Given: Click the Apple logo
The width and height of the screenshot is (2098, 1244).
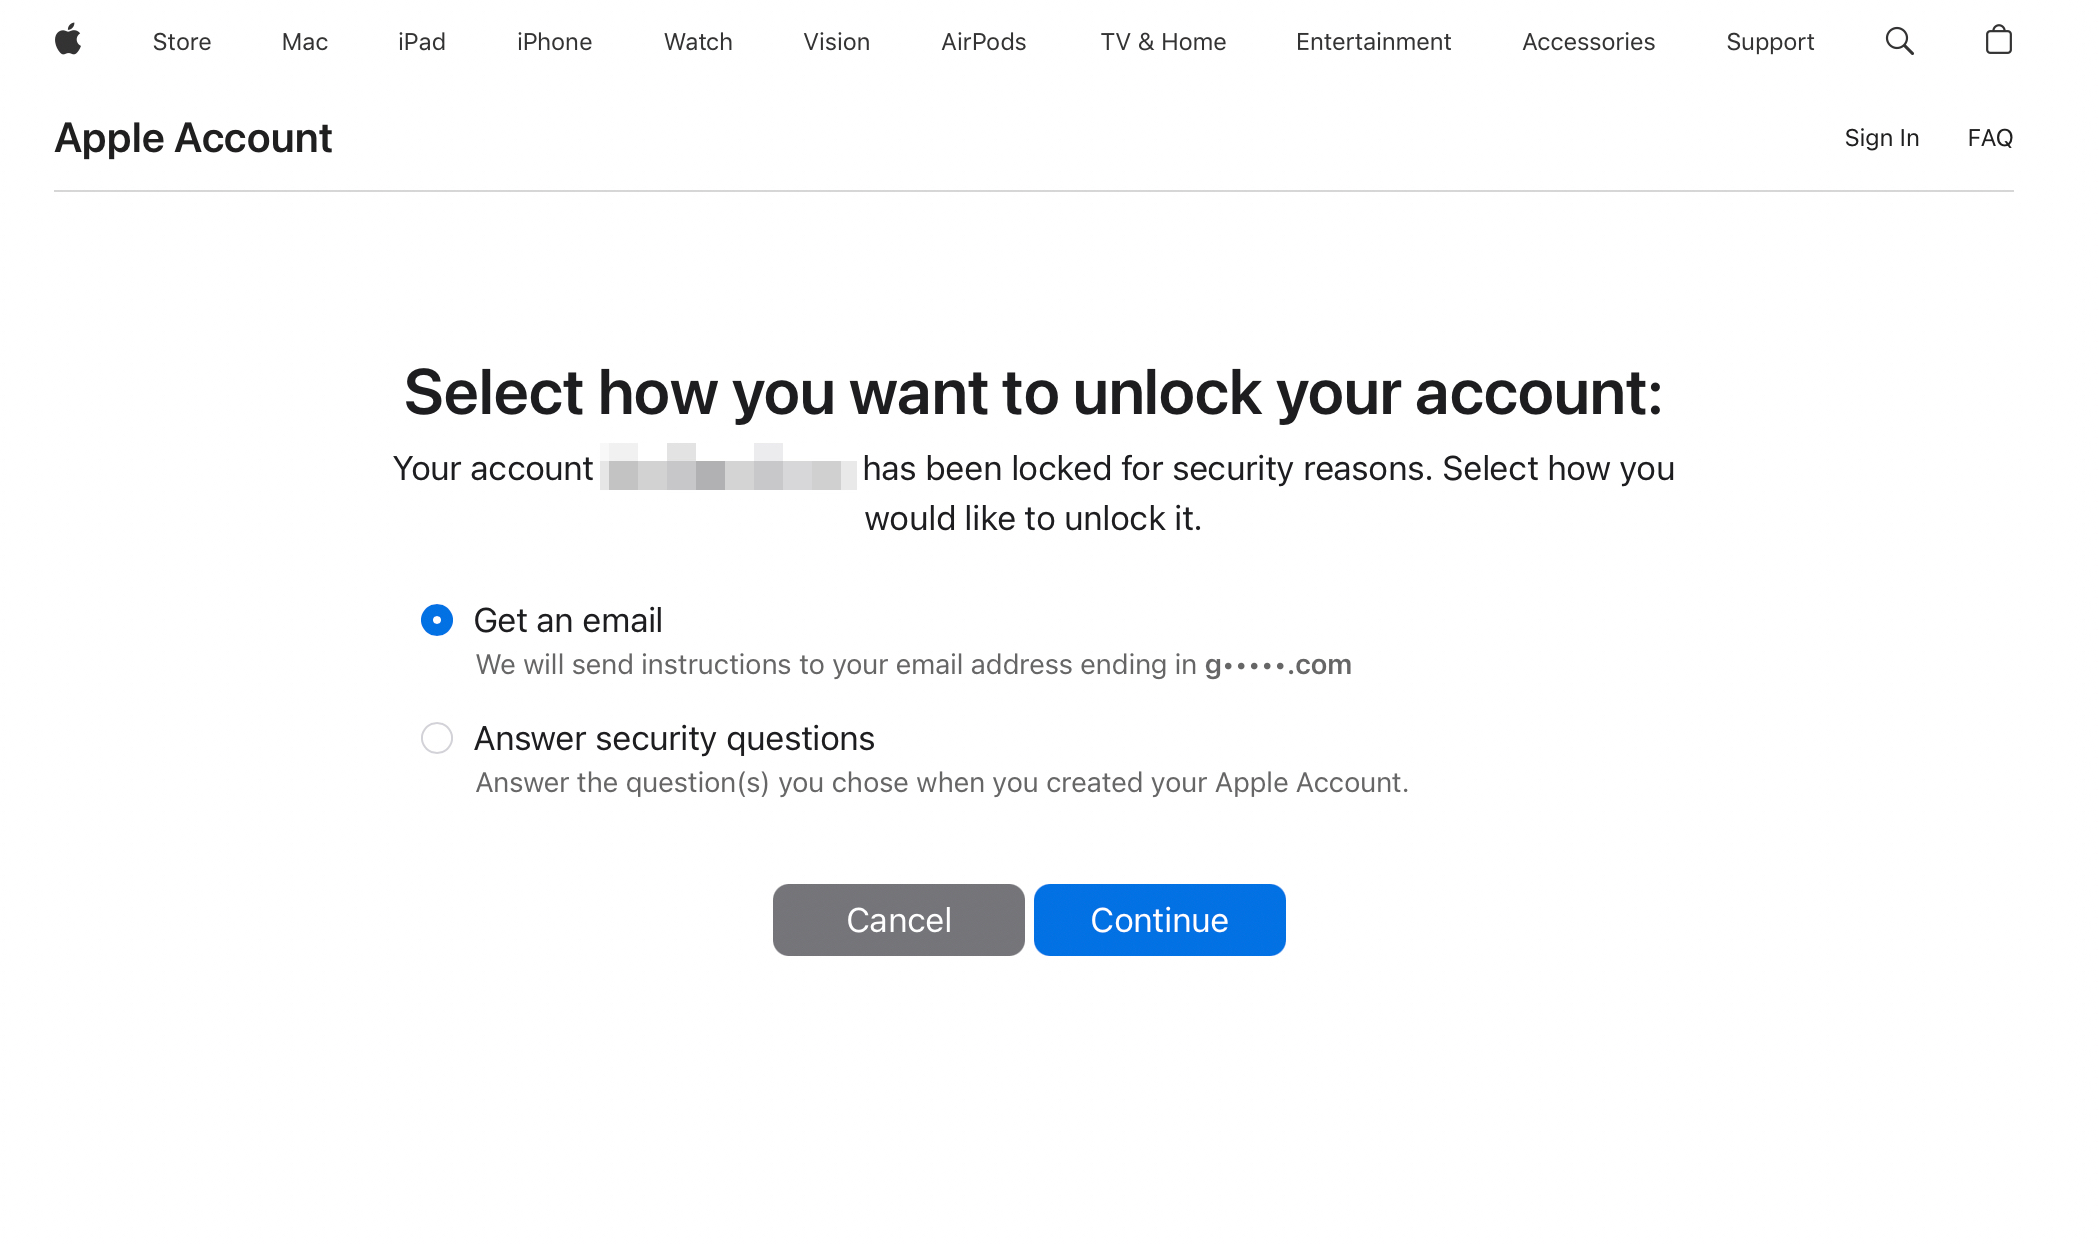Looking at the screenshot, I should 68,41.
